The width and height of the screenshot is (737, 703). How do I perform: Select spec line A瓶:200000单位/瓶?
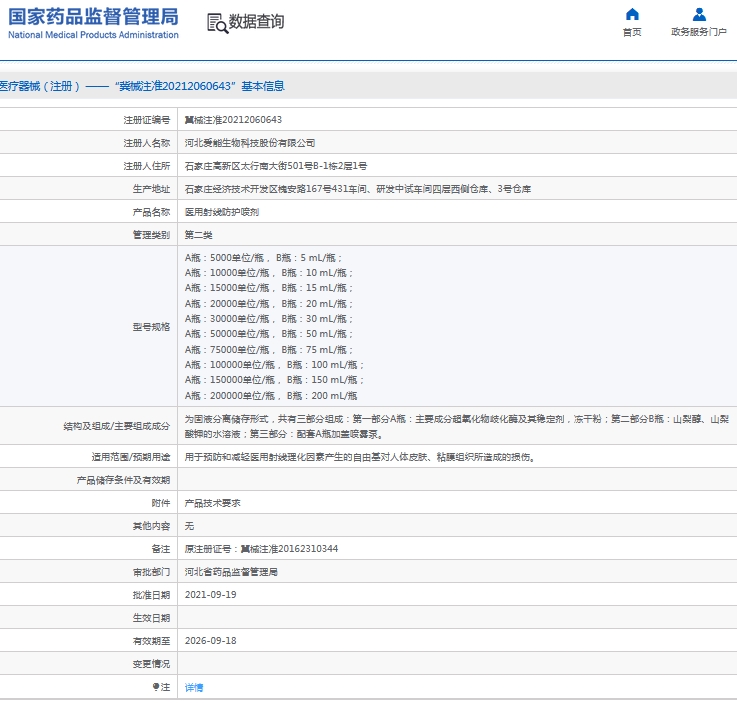[x=271, y=396]
